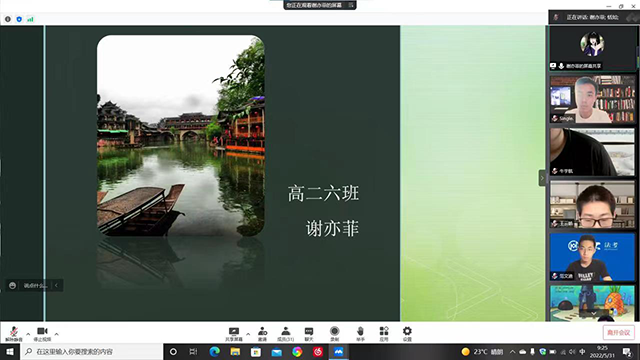Start recording with the Record button
Screen dimensions: 640x360
pos(334,333)
